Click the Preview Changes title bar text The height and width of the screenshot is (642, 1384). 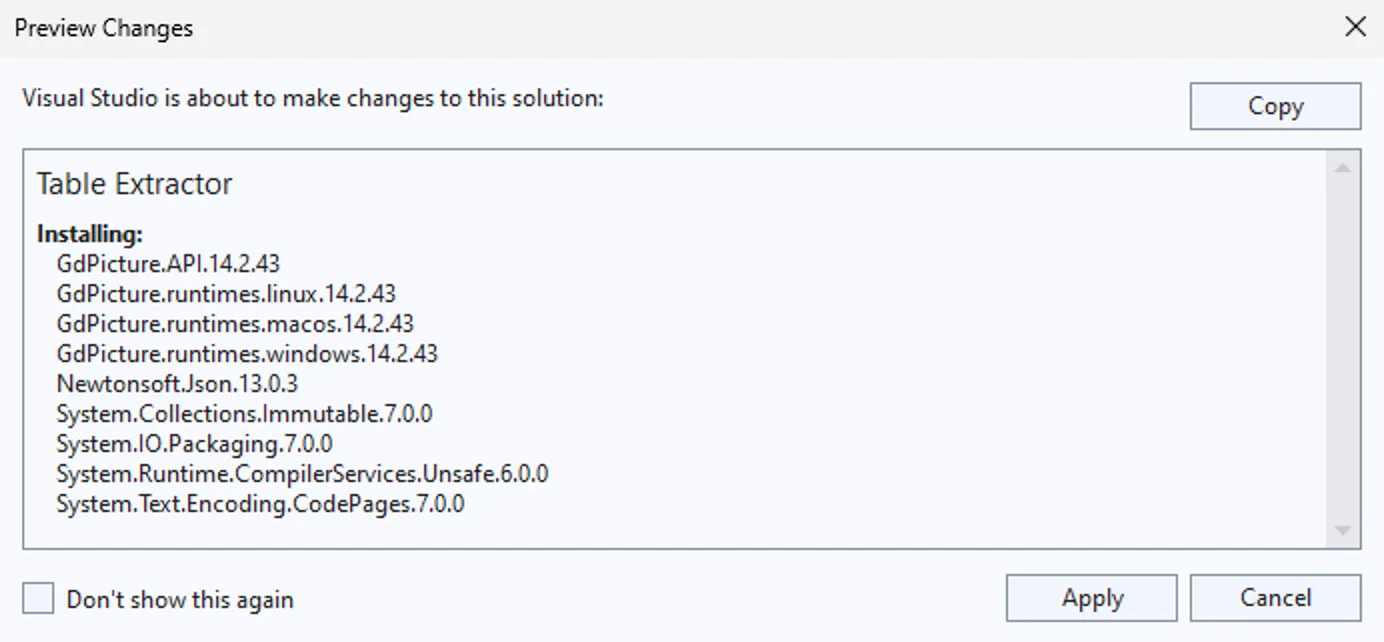(x=104, y=28)
